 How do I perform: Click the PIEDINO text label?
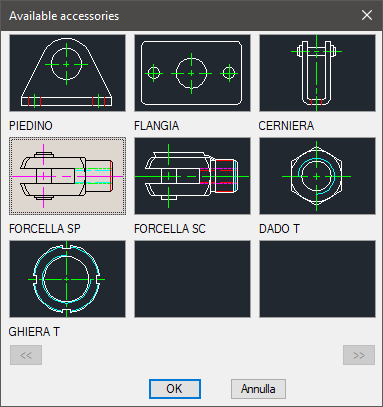tap(31, 126)
